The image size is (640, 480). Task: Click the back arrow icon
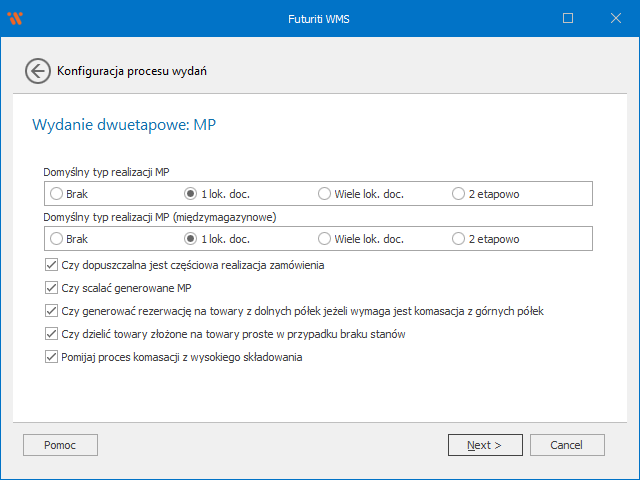37,71
